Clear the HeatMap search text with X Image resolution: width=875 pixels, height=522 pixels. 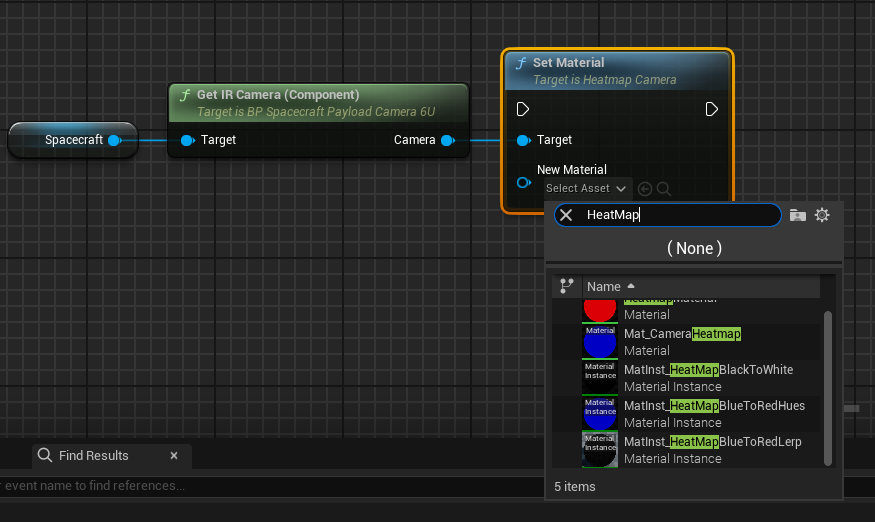click(x=566, y=215)
